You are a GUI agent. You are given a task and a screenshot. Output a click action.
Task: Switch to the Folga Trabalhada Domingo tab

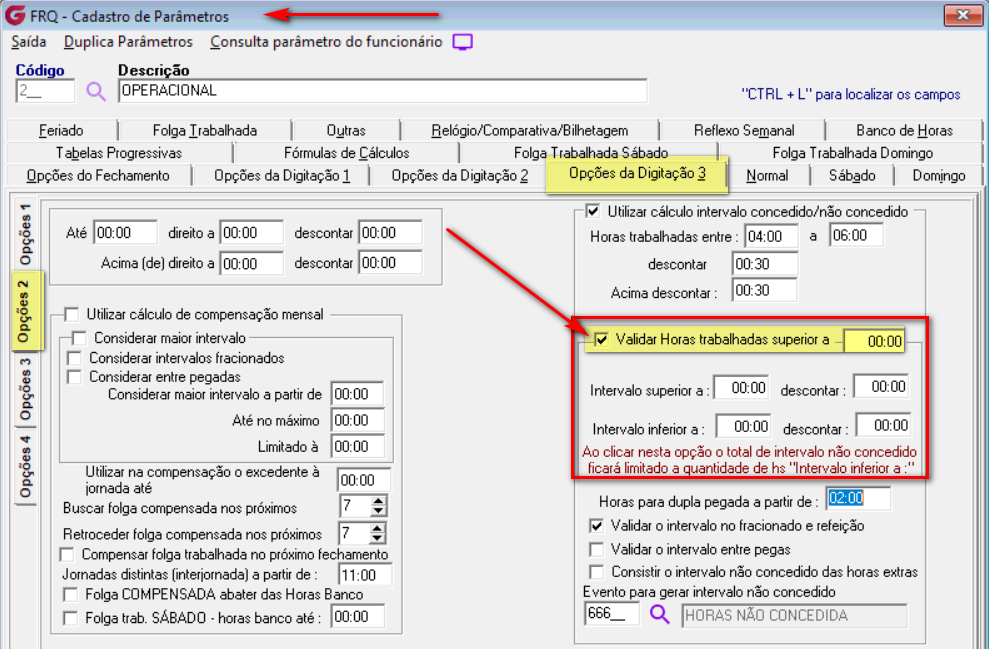[x=852, y=153]
